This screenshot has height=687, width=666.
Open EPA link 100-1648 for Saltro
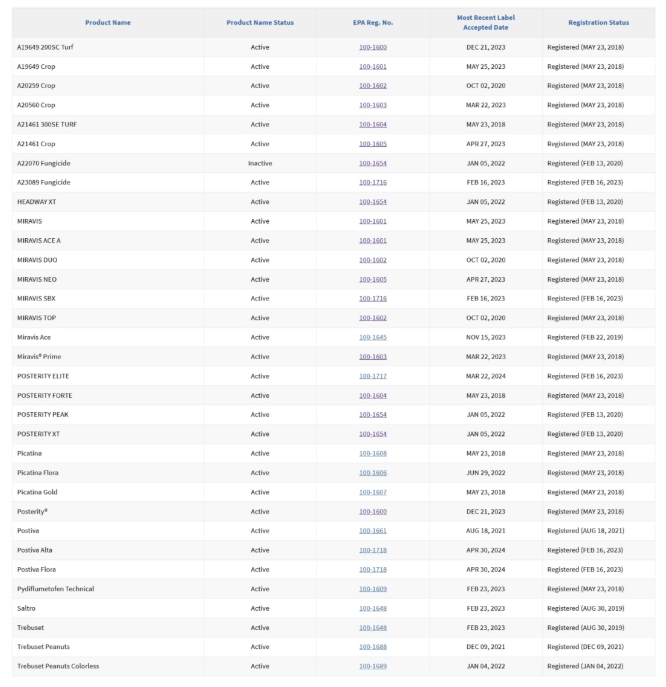pyautogui.click(x=373, y=608)
